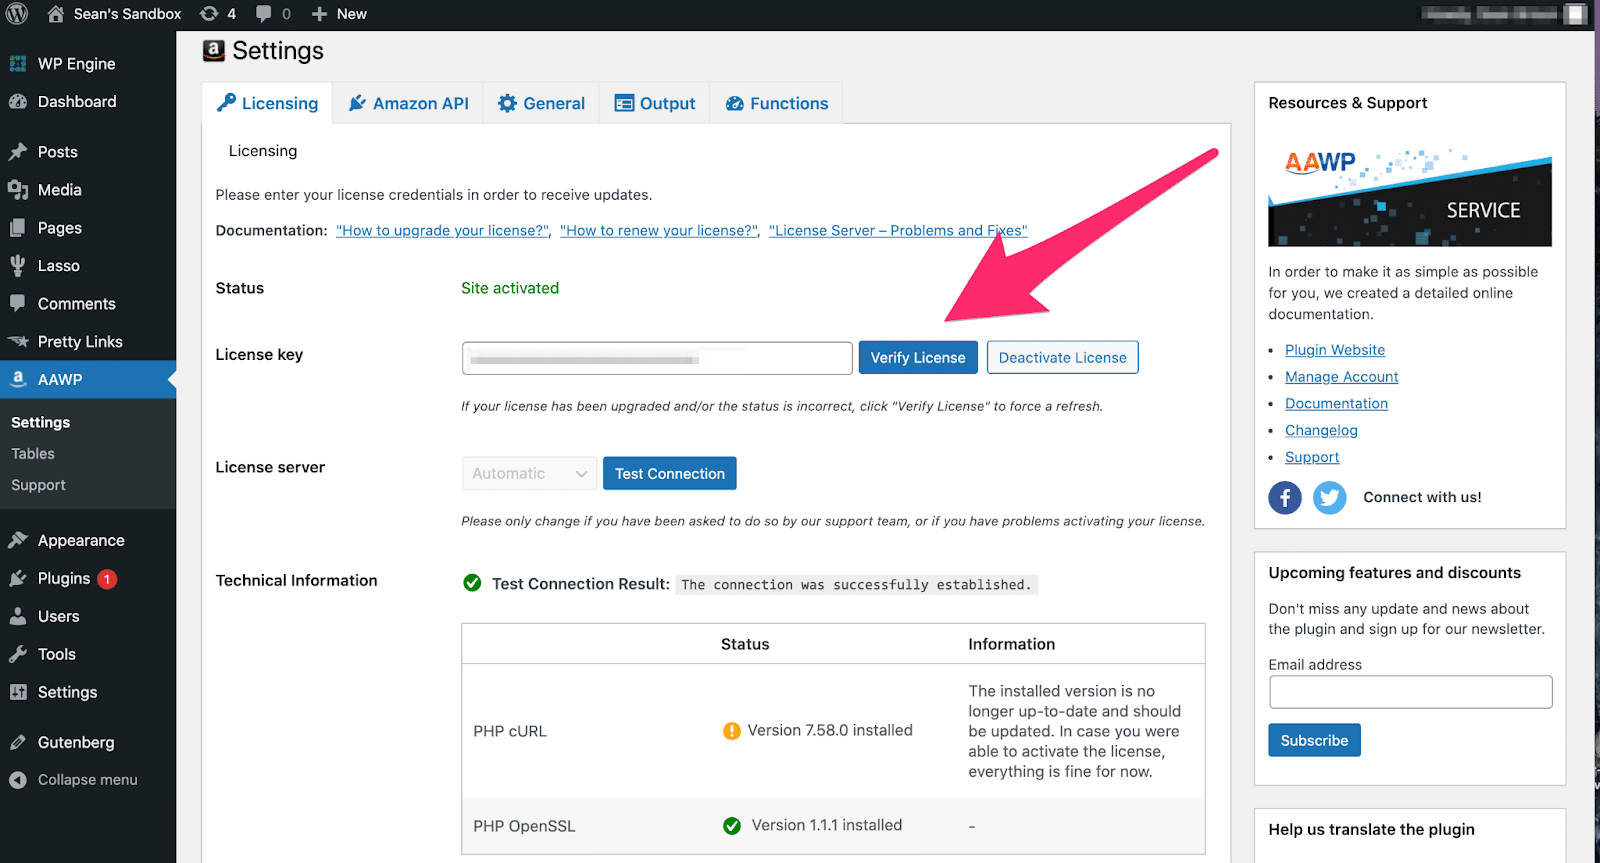Open Plugin Website link
The image size is (1600, 863).
[1335, 350]
